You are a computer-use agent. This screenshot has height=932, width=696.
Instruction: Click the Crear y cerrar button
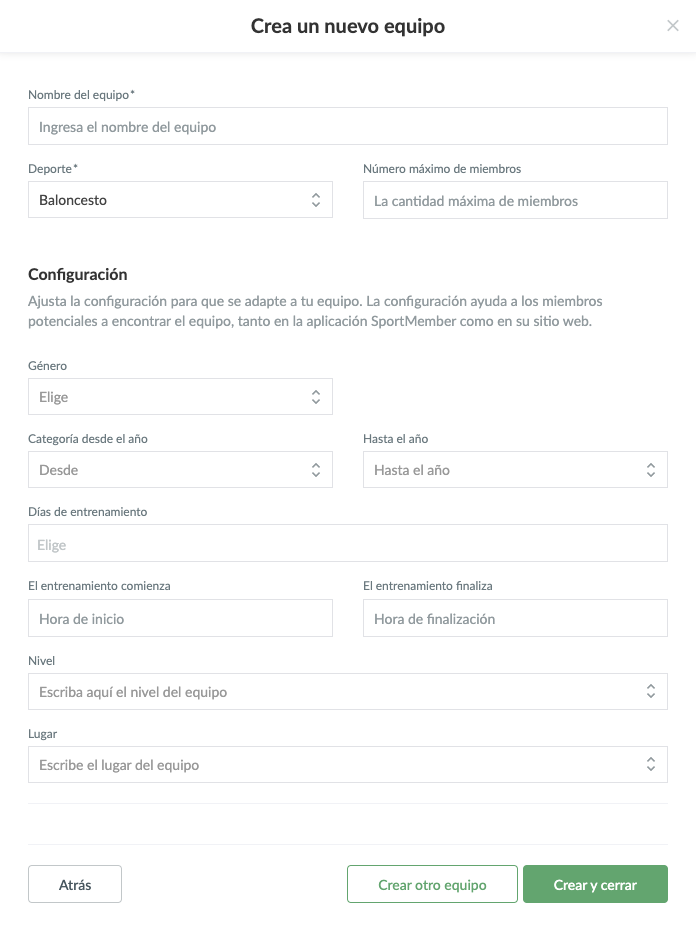pos(595,884)
